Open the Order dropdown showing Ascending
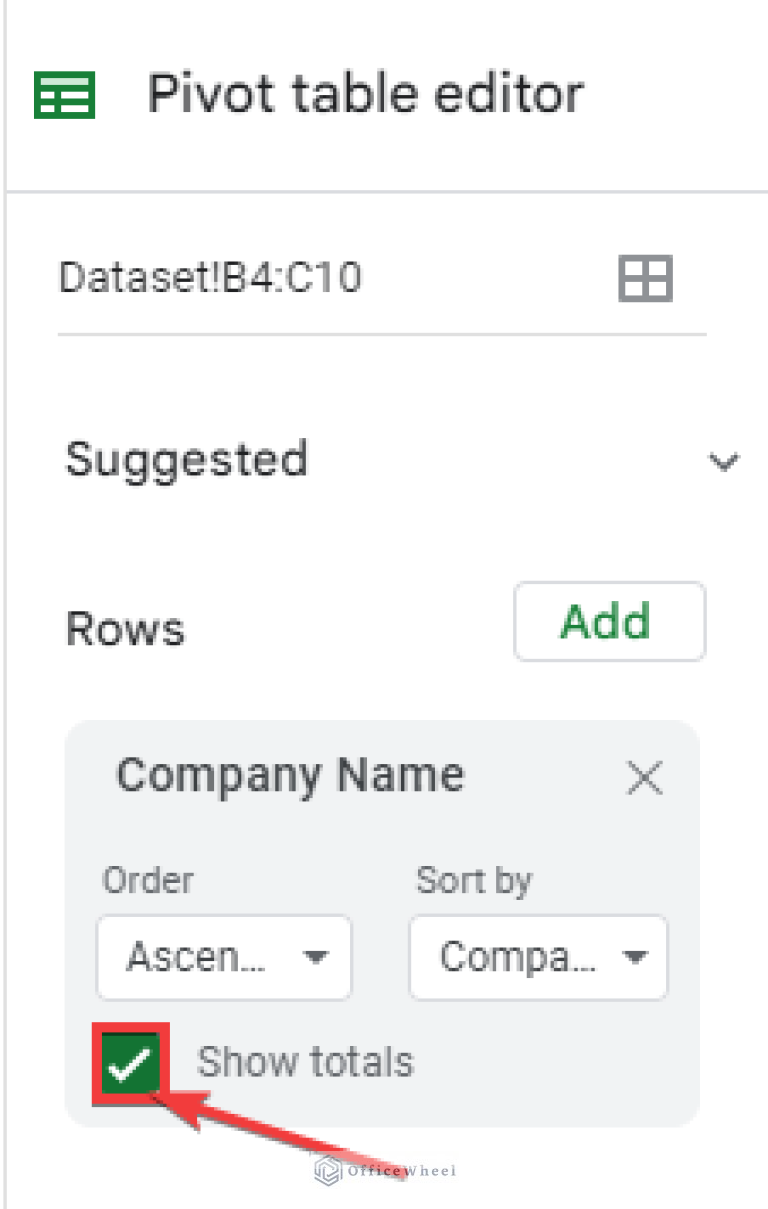The image size is (768, 1209). 224,957
